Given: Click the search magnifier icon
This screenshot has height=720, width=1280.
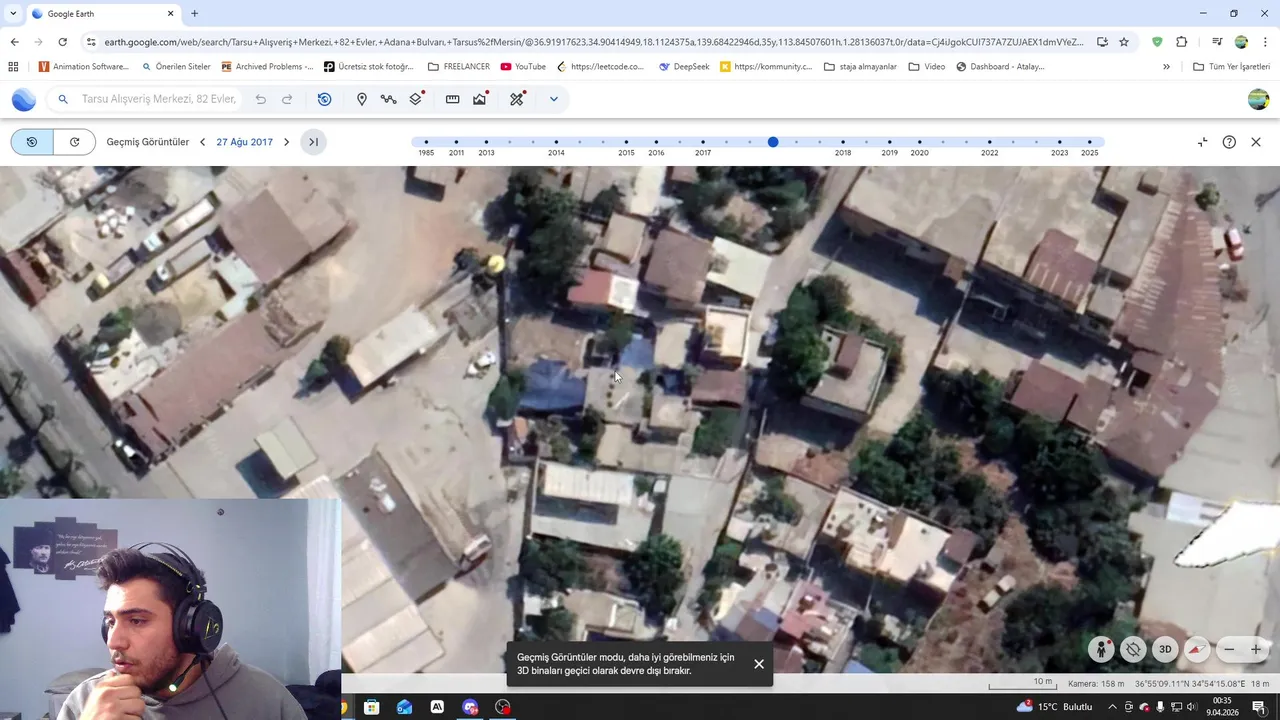Looking at the screenshot, I should point(63,99).
